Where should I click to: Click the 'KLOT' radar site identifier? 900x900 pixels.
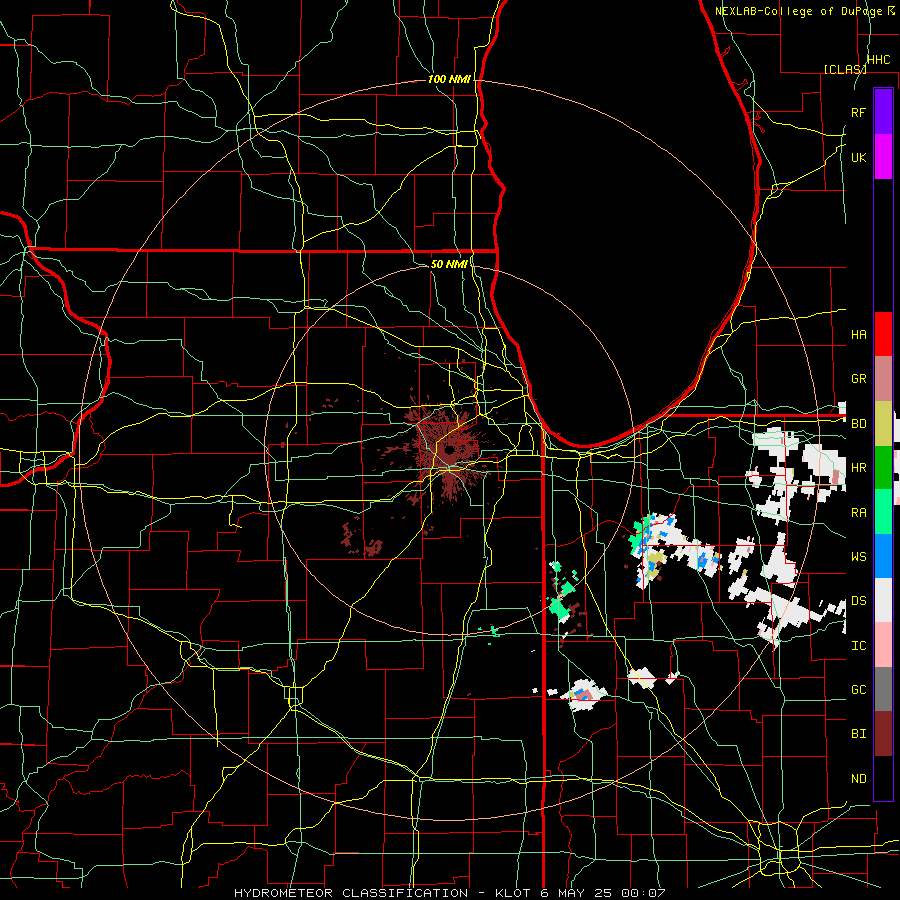coord(513,893)
